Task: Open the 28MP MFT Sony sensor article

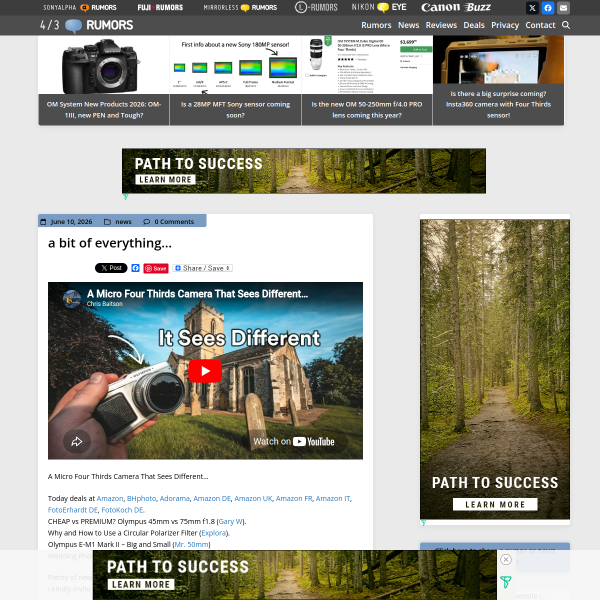Action: pyautogui.click(x=235, y=110)
